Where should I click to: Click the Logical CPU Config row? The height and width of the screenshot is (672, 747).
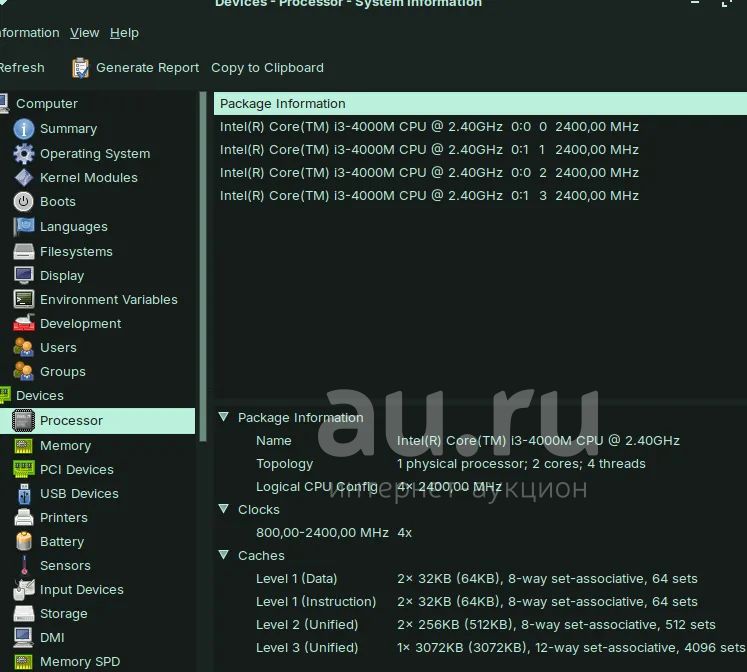pos(480,487)
